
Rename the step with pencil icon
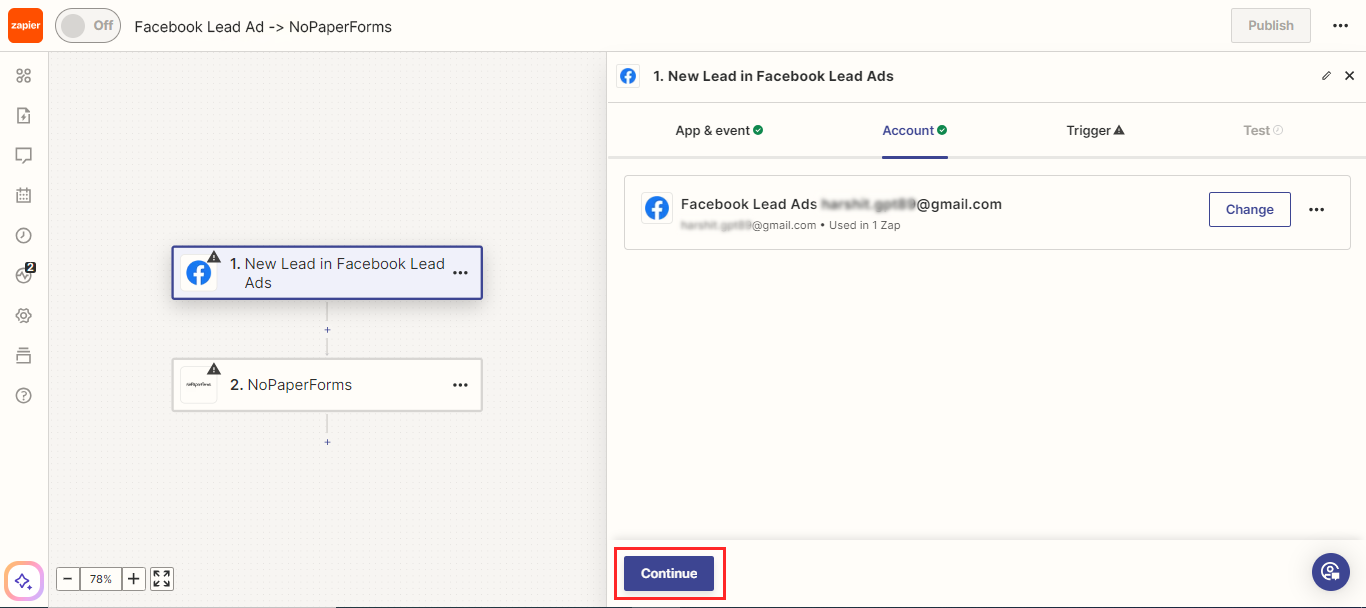[1326, 76]
